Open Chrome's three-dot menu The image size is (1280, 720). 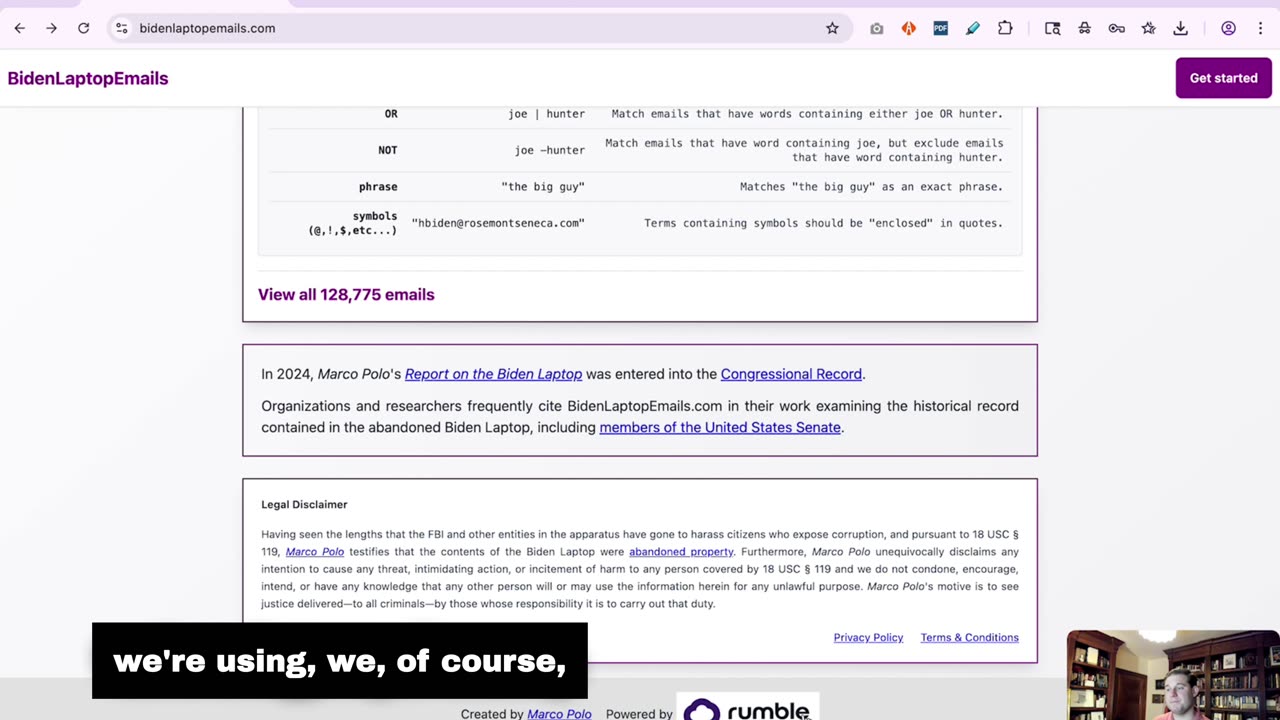tap(1260, 29)
